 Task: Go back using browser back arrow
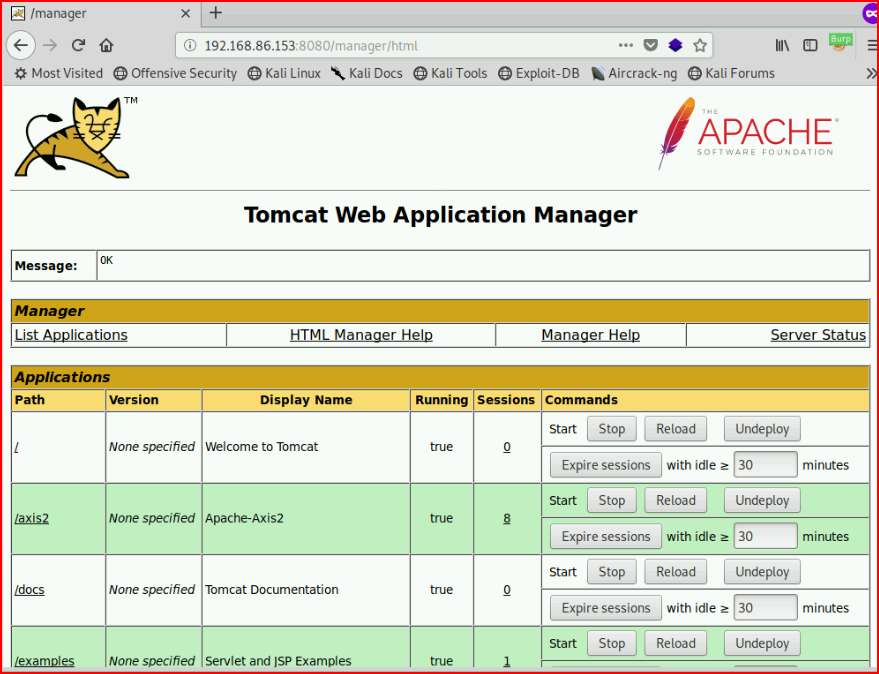tap(21, 45)
